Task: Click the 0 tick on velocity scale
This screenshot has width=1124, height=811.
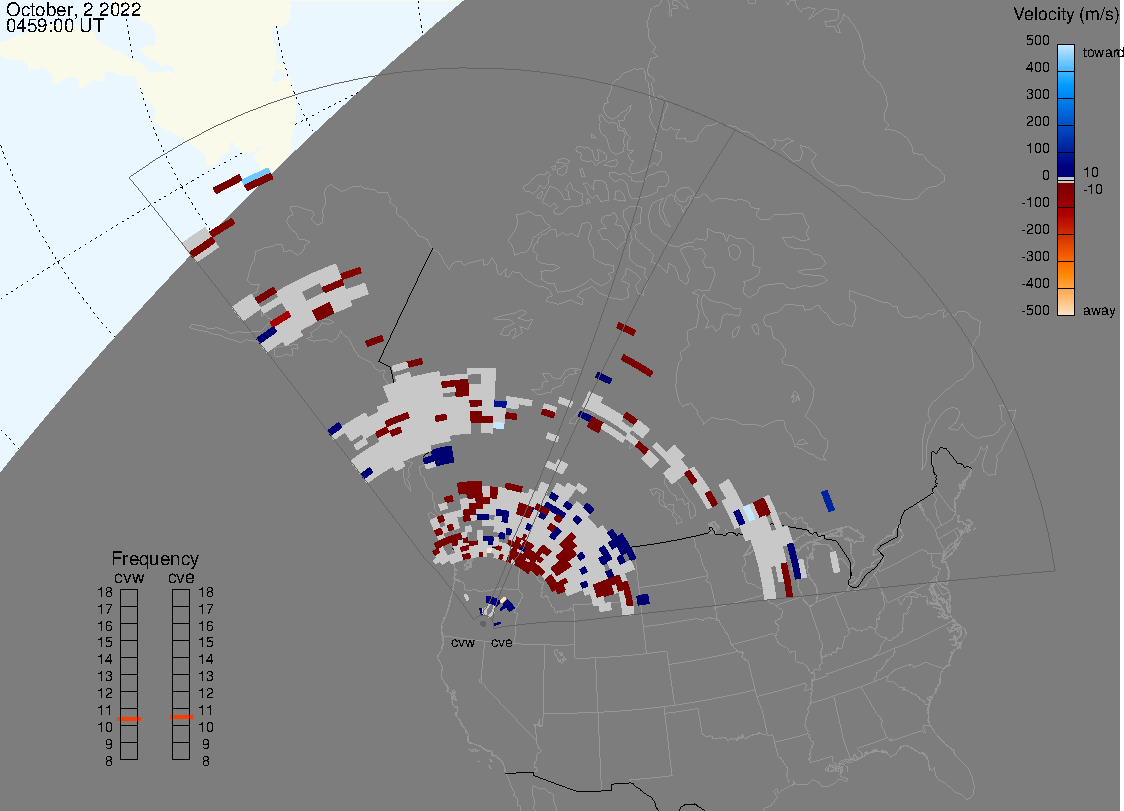Action: (1046, 176)
